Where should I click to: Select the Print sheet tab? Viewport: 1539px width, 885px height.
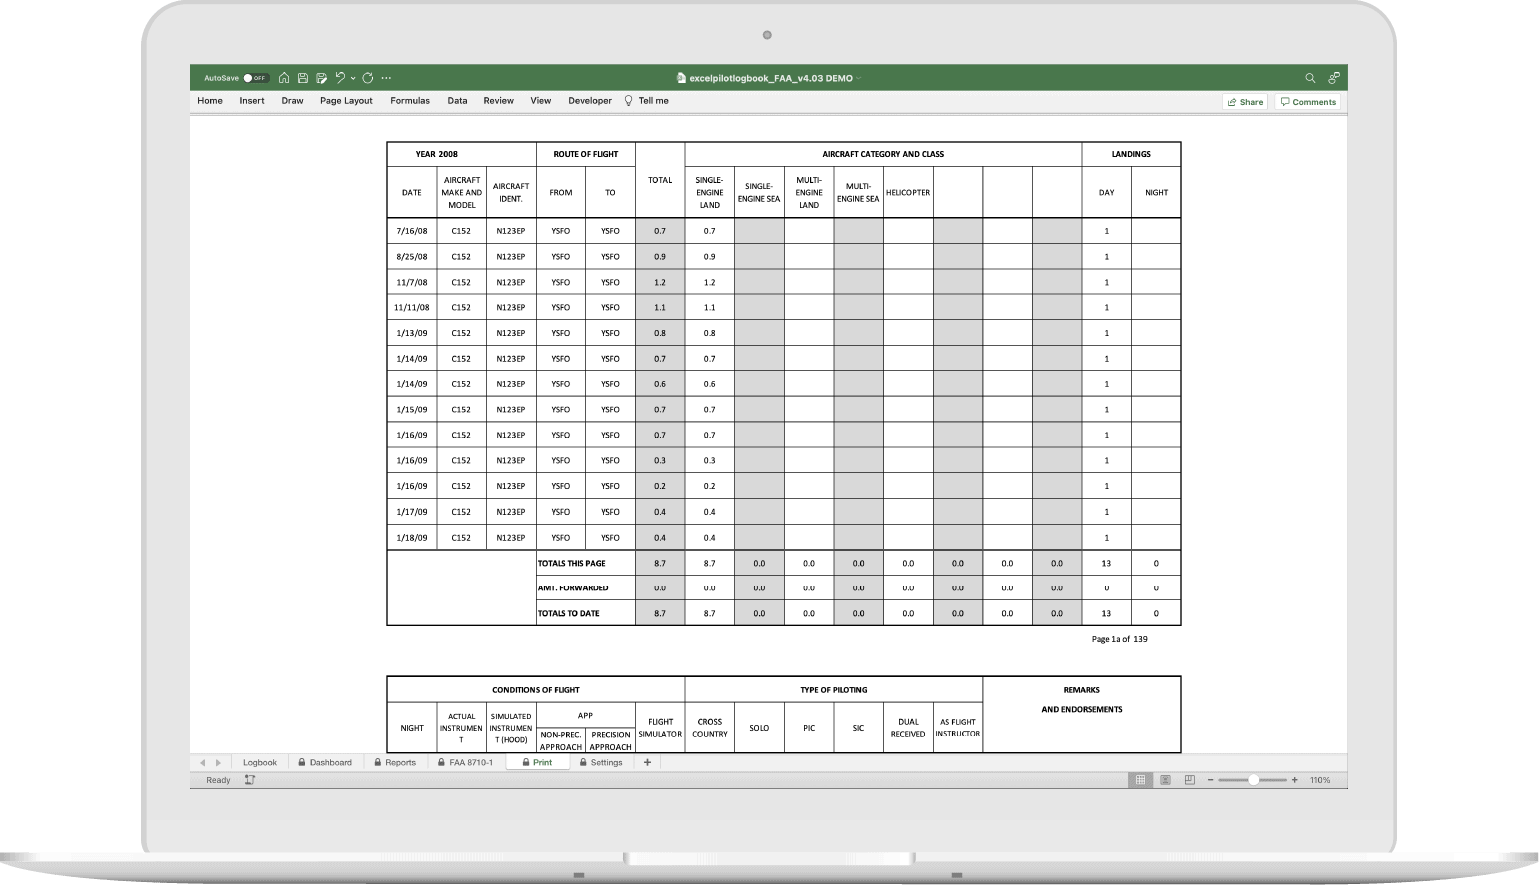coord(537,762)
